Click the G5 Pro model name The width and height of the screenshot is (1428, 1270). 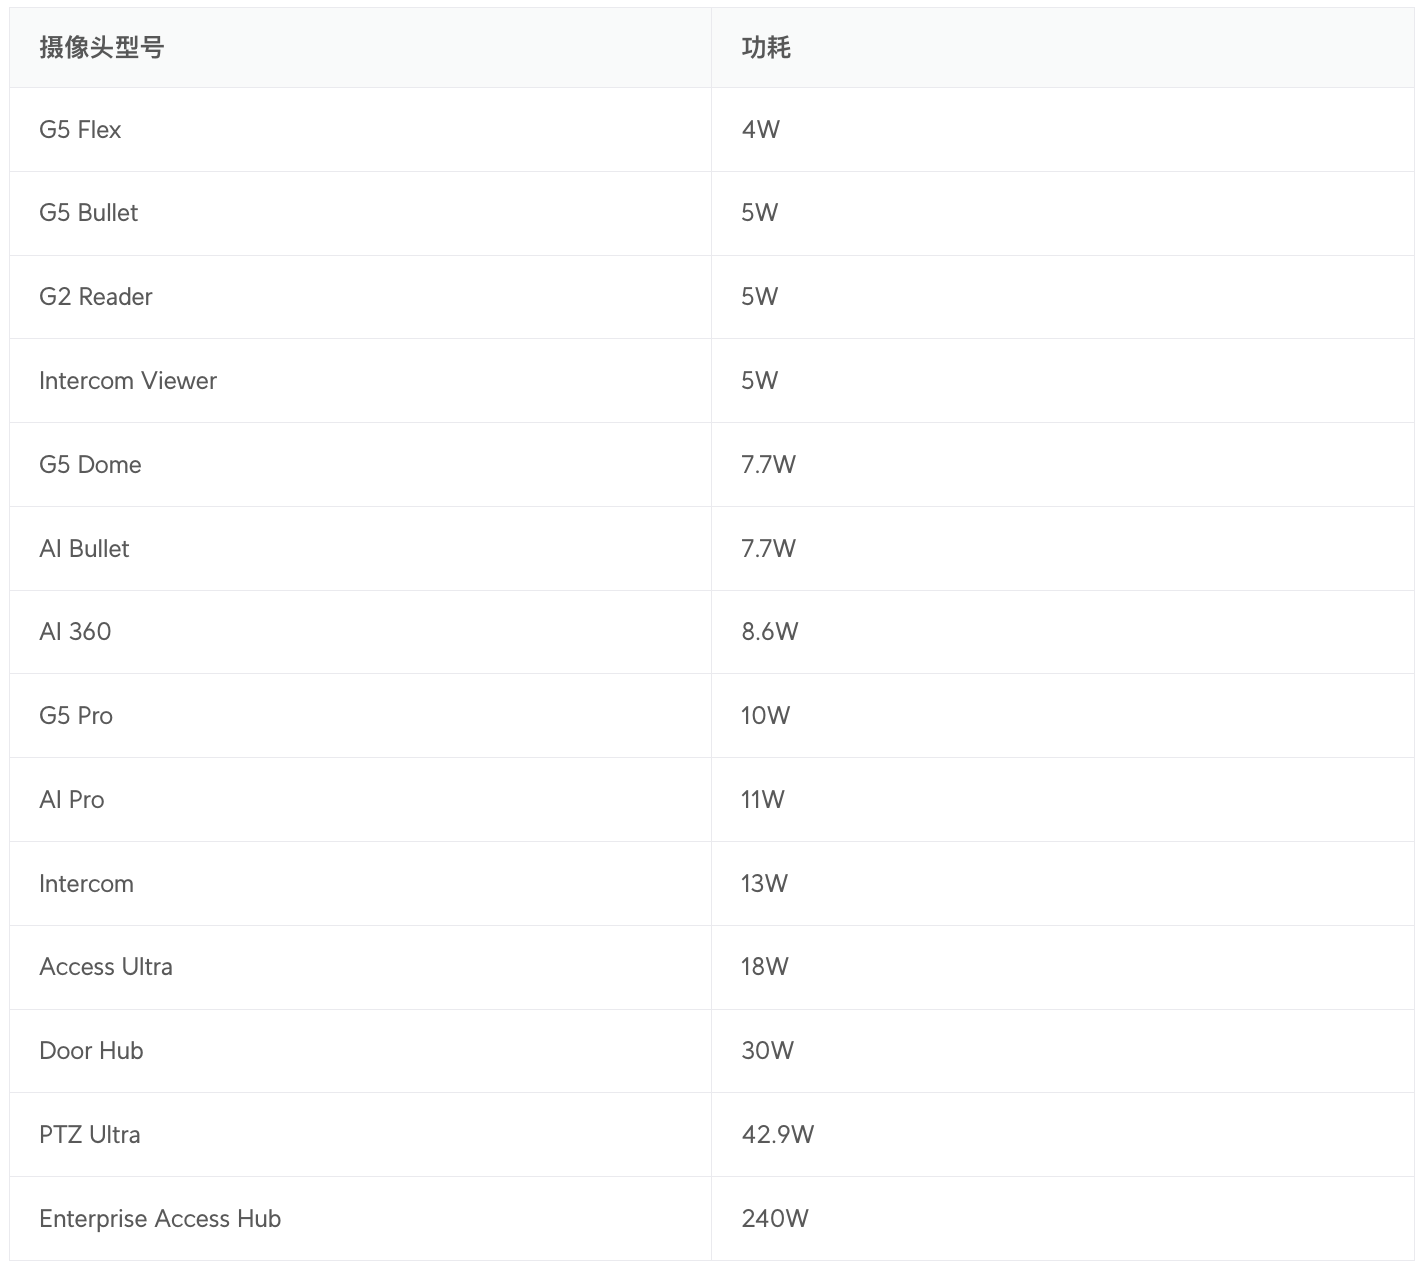pyautogui.click(x=76, y=716)
